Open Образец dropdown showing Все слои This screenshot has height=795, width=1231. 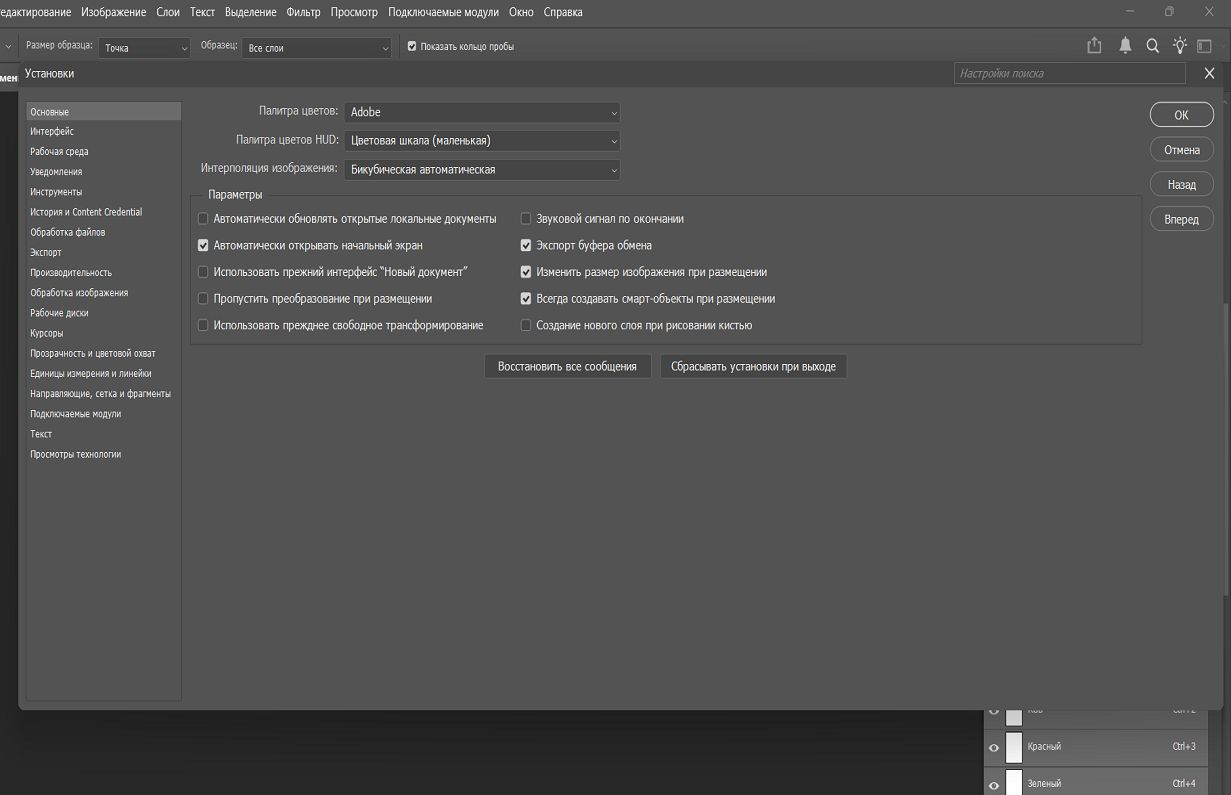[317, 47]
